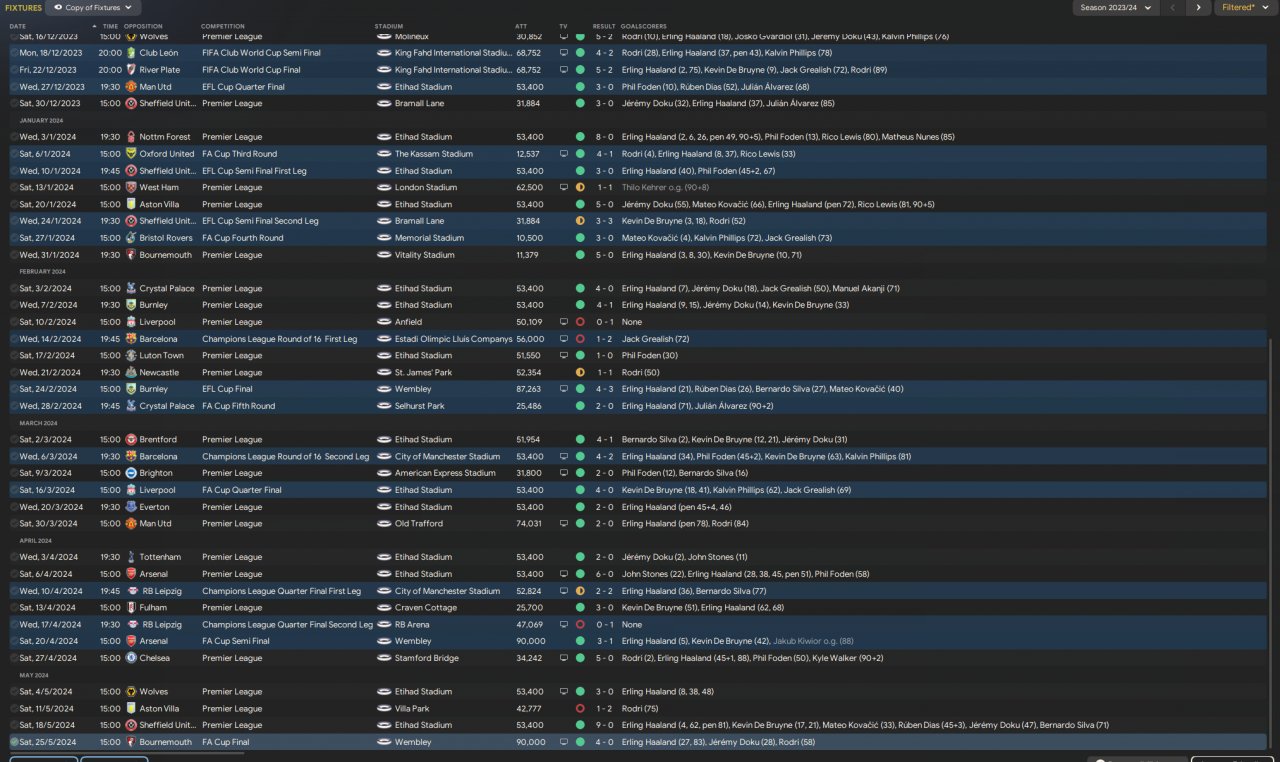
Task: Click Aston Villa's badge in the 20/1/2024 row
Action: click(x=131, y=204)
